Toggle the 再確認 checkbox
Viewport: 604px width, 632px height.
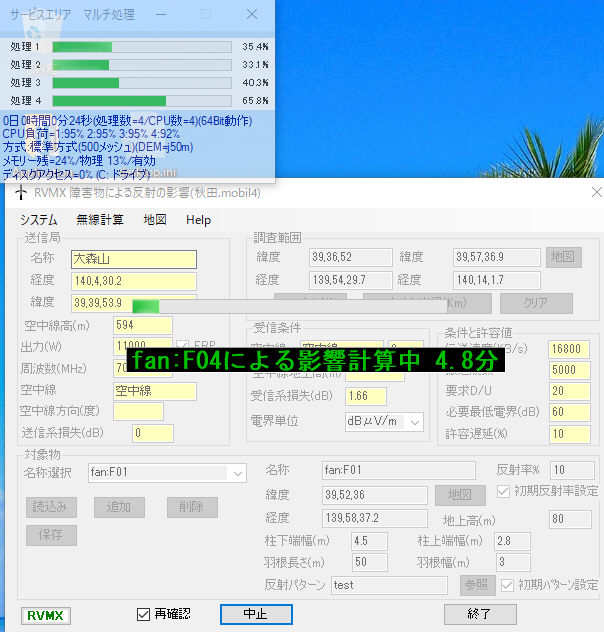click(x=144, y=613)
